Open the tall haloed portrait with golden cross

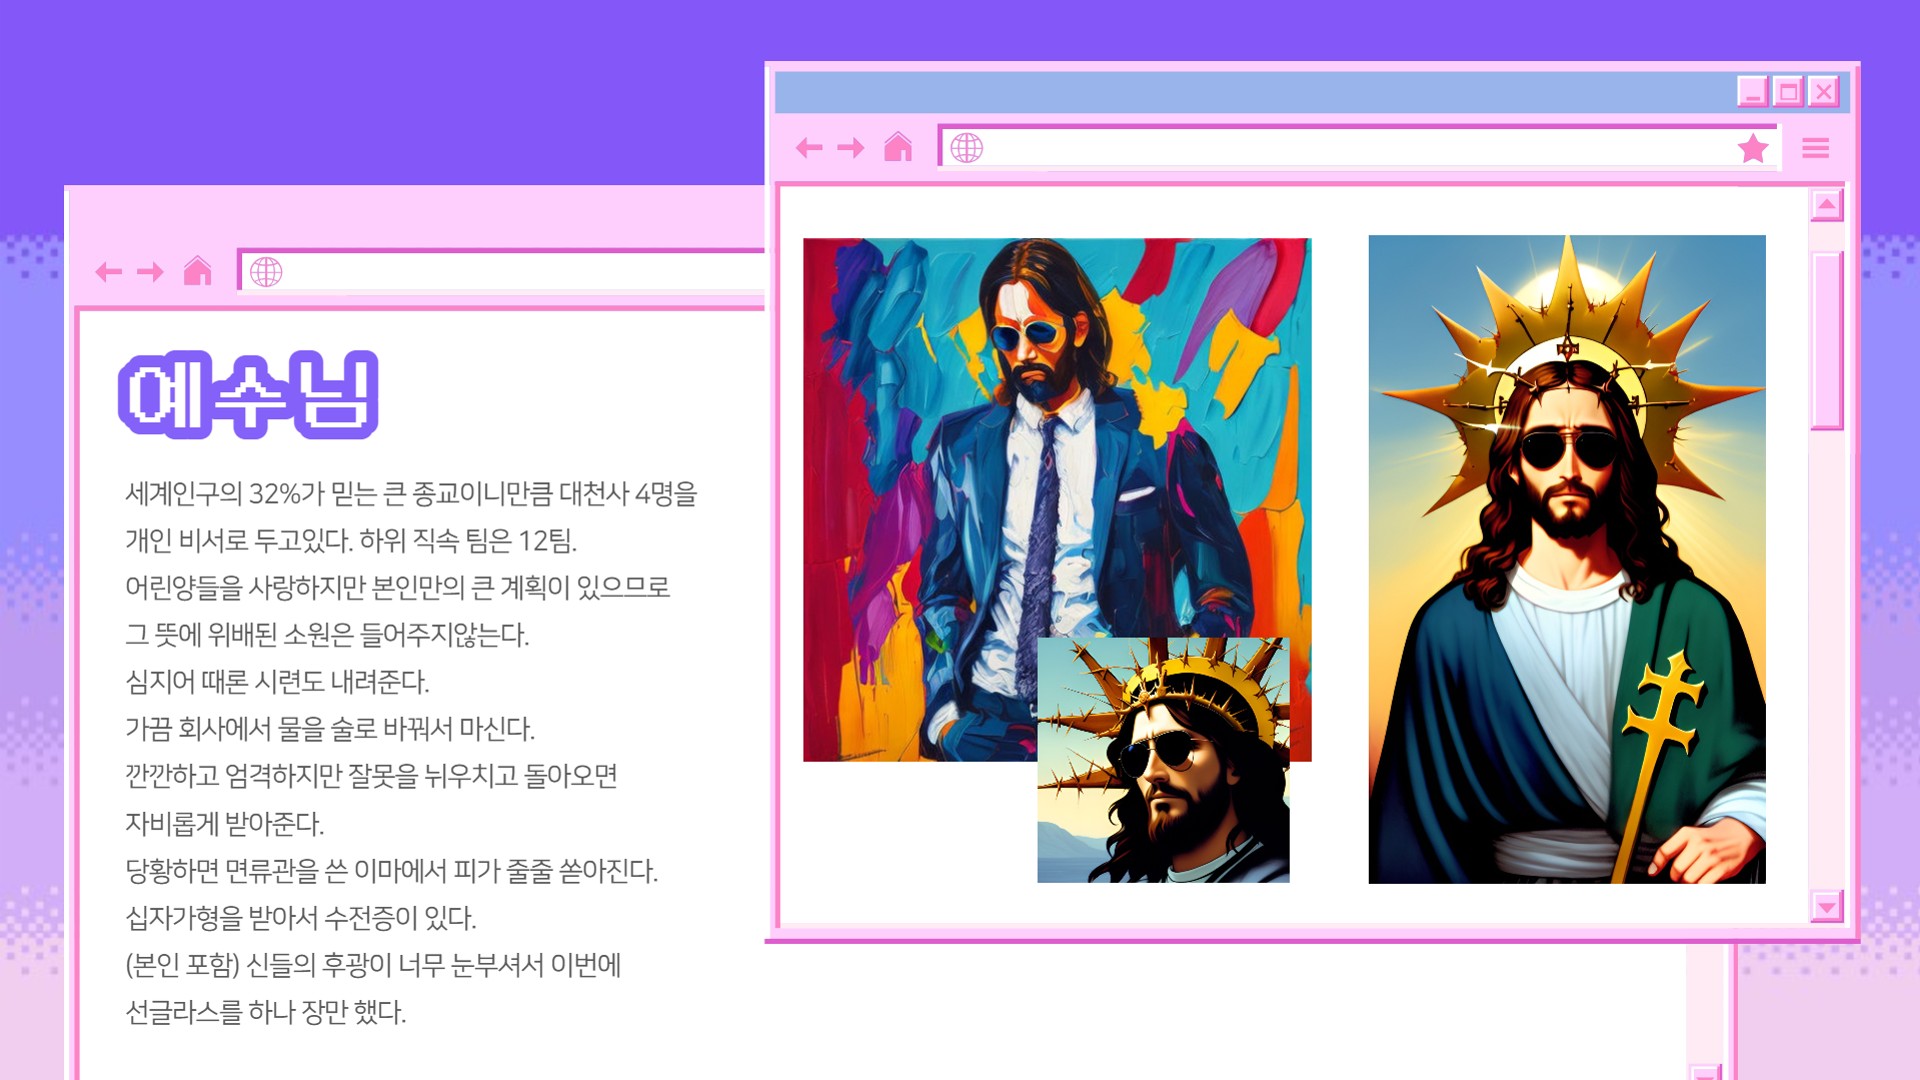click(x=1566, y=560)
